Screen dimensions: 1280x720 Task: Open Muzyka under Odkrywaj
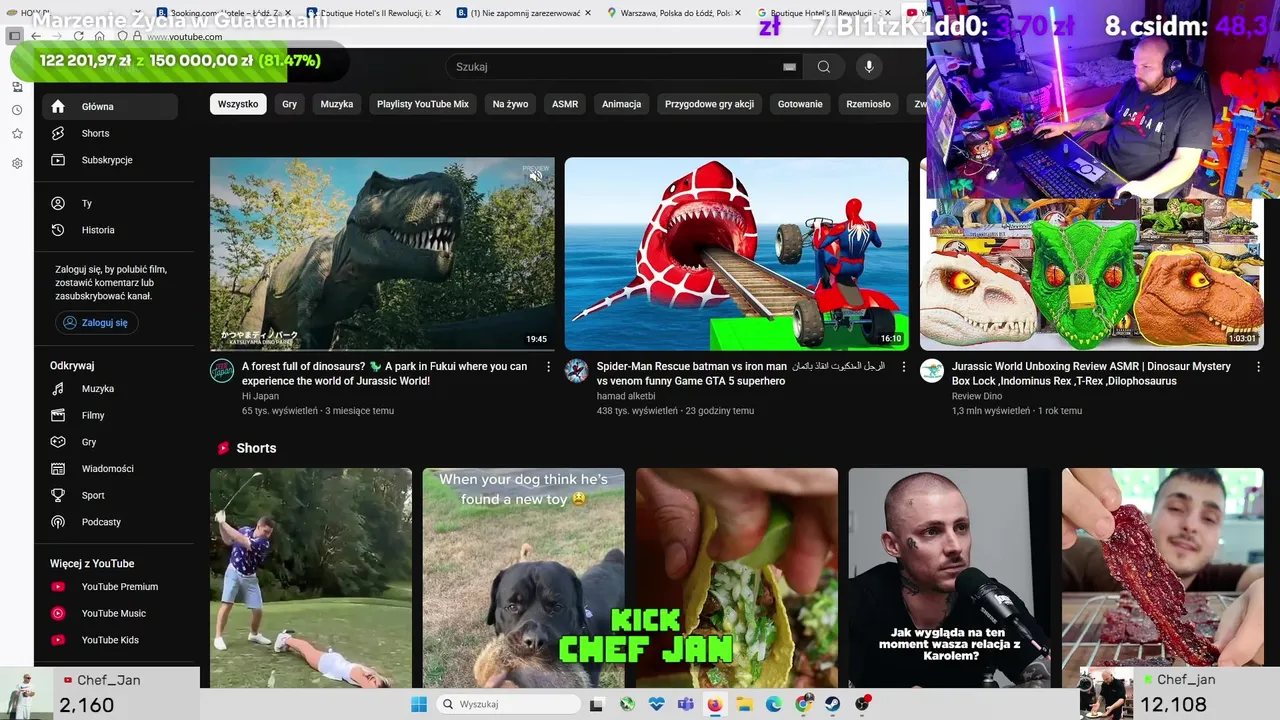[x=110, y=389]
